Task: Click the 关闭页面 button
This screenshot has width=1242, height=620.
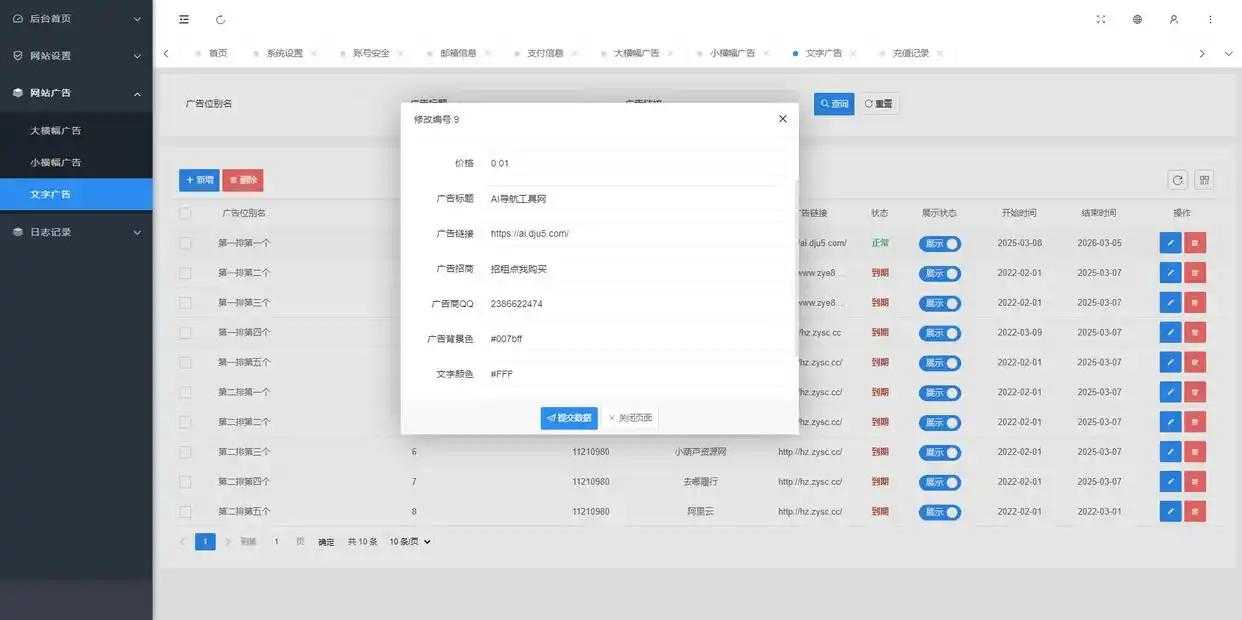Action: coord(630,418)
